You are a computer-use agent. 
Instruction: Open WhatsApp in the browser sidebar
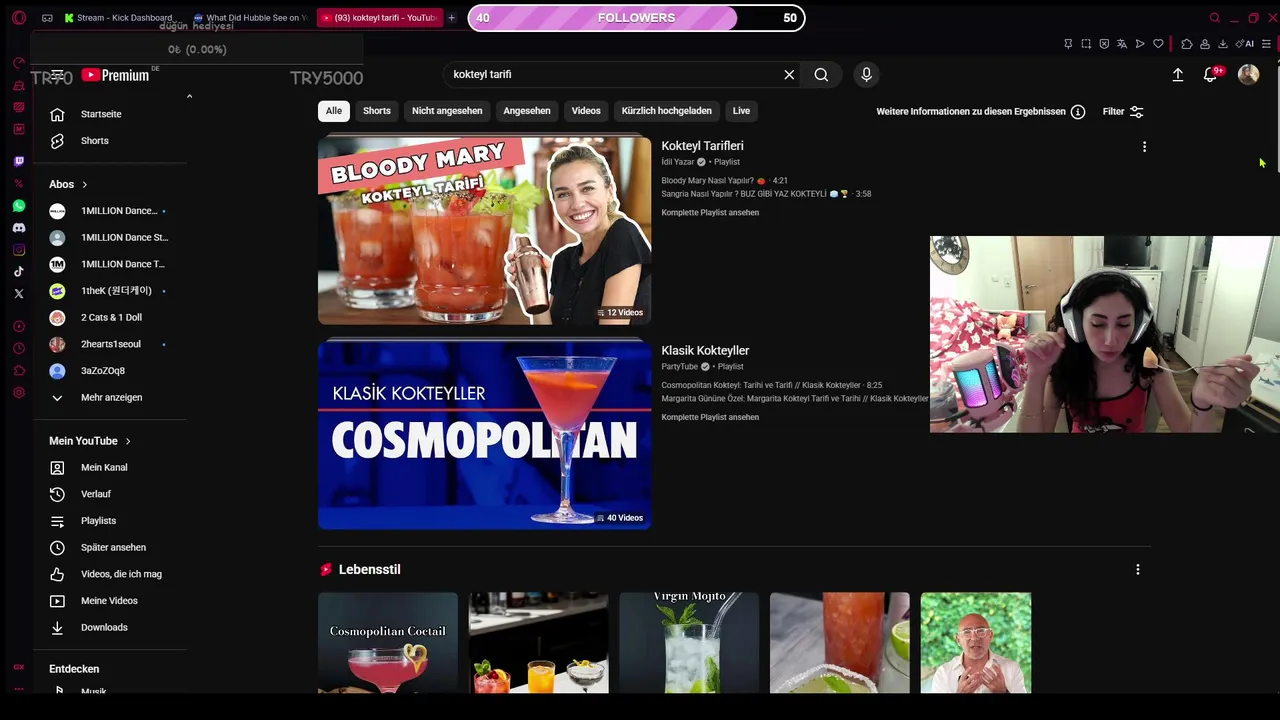(19, 206)
